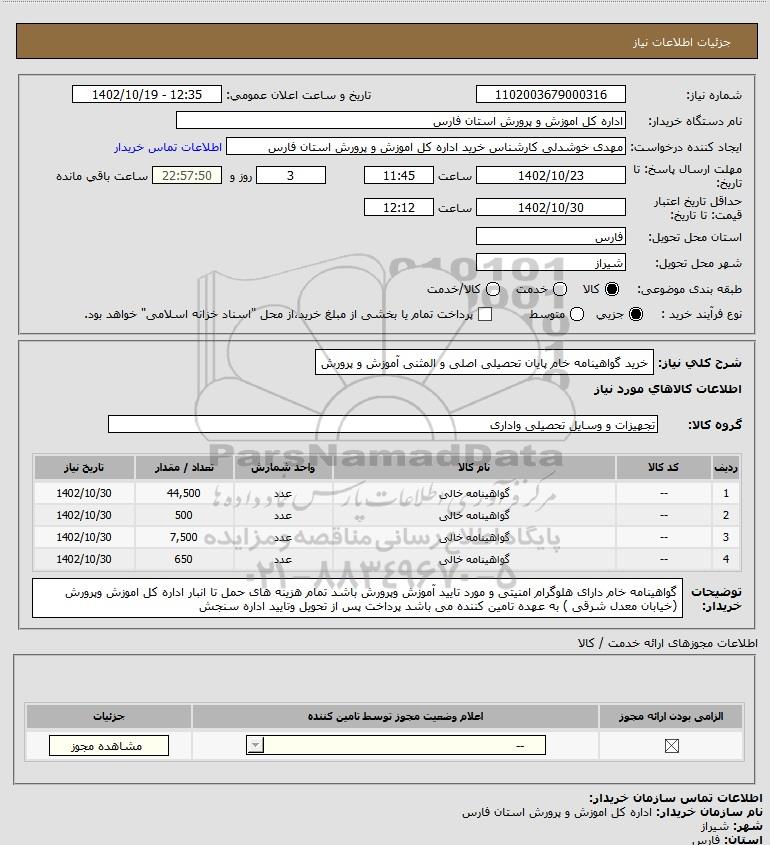
Task: Click the response time field 11:45
Action: [x=399, y=175]
